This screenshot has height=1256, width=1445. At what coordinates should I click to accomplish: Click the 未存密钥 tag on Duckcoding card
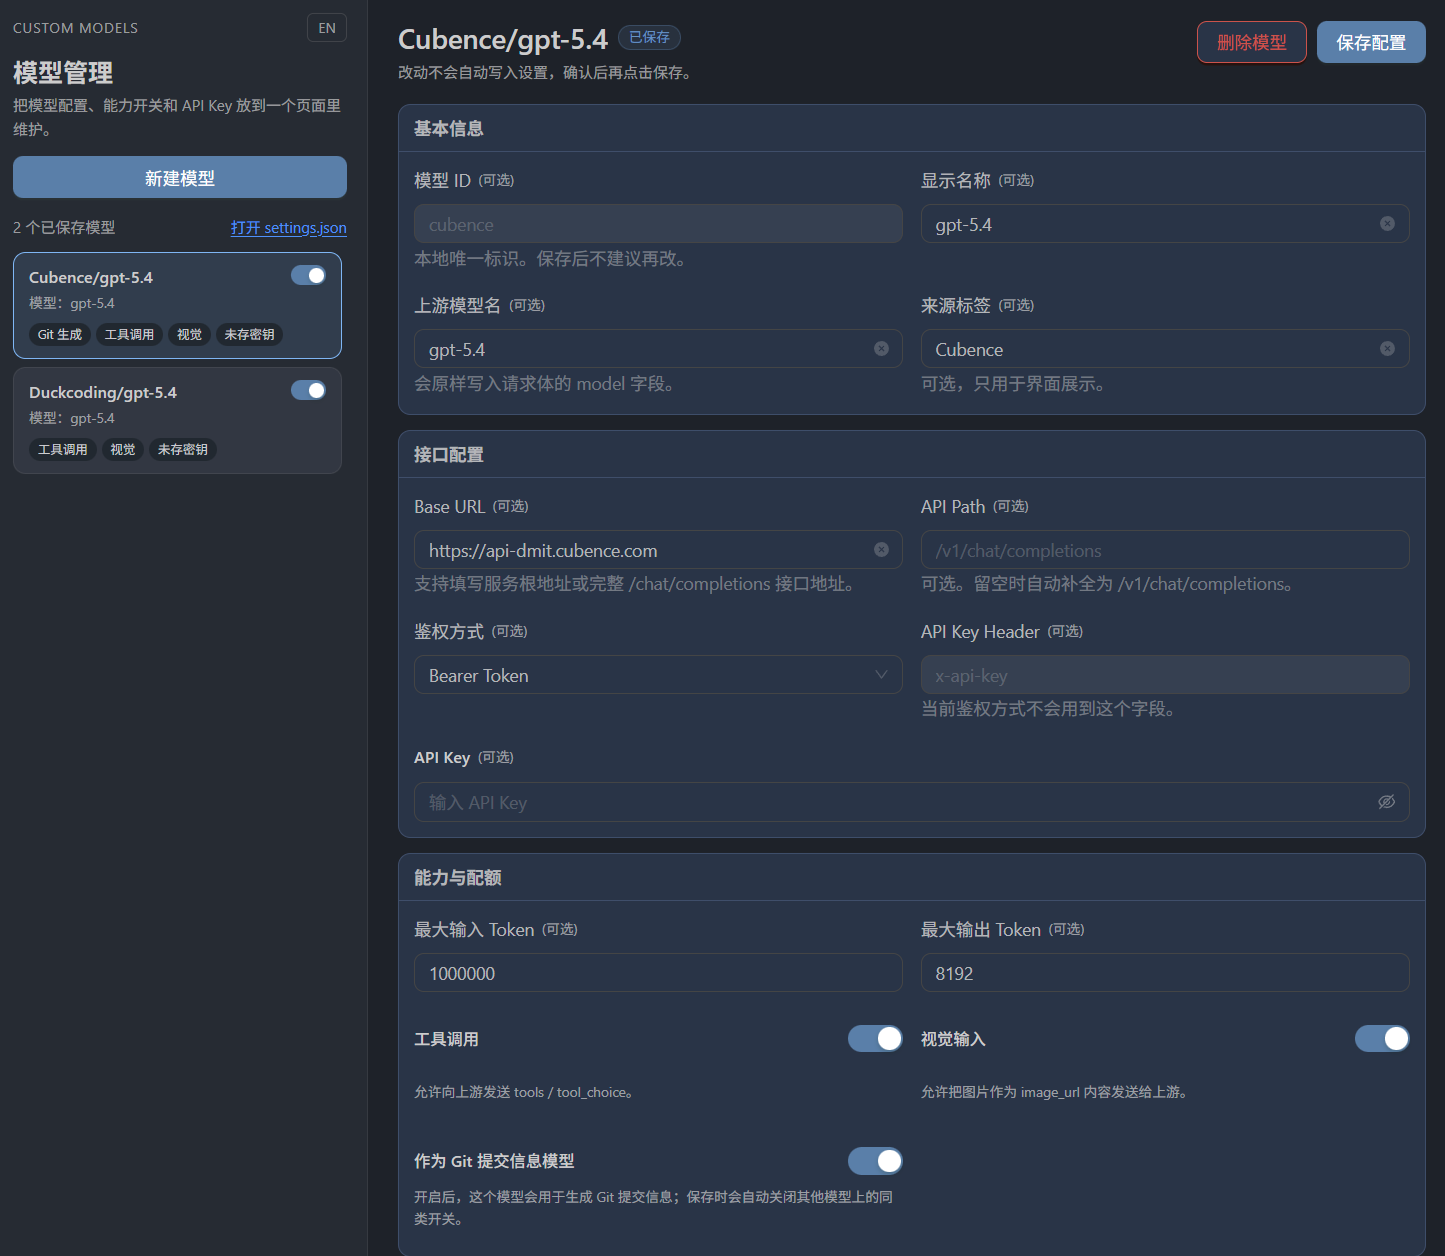tap(183, 450)
